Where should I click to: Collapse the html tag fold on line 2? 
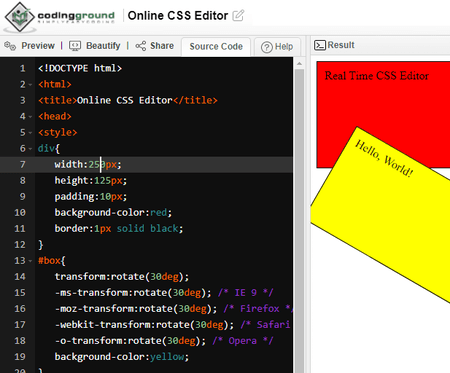click(x=30, y=85)
